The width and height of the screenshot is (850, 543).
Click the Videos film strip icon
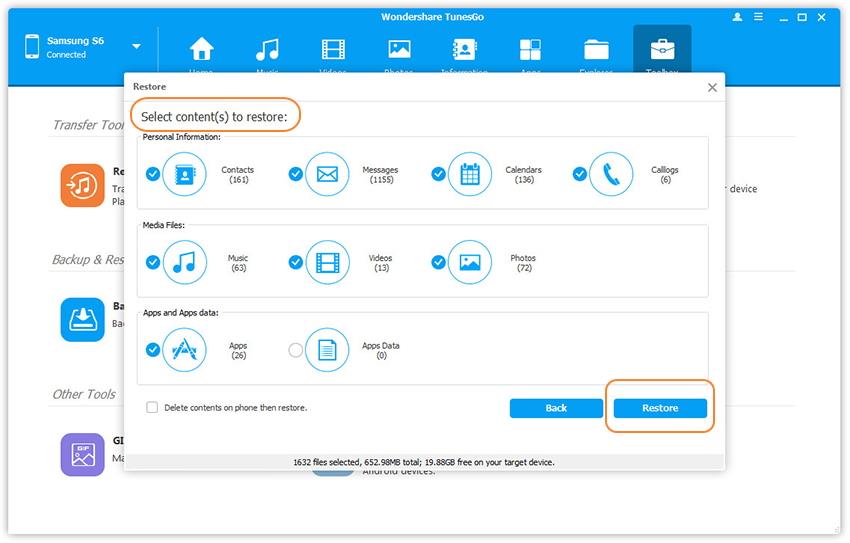coord(327,262)
